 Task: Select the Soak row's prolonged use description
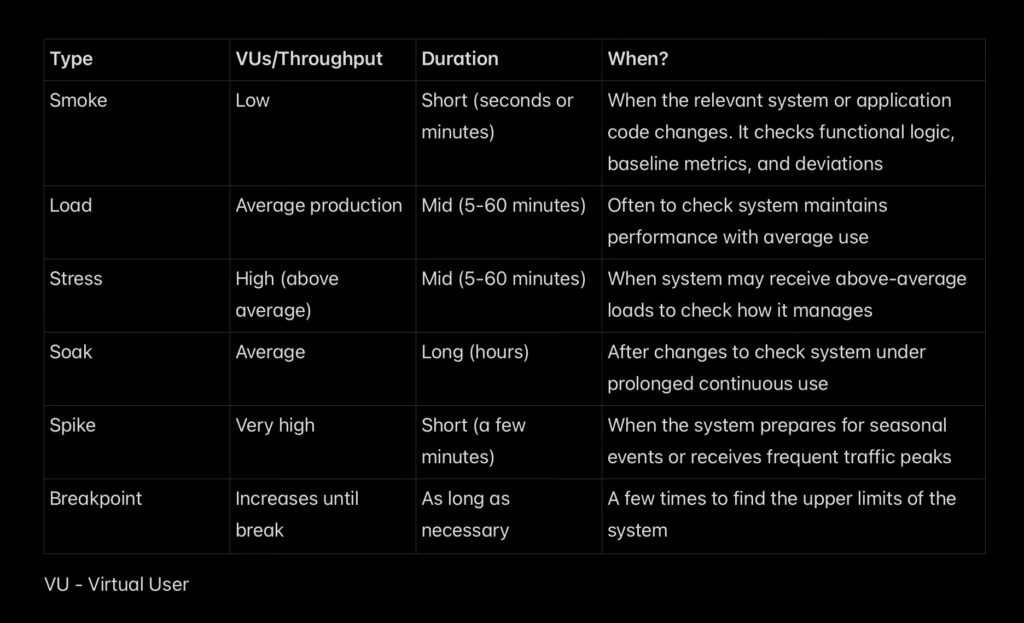pyautogui.click(x=766, y=368)
